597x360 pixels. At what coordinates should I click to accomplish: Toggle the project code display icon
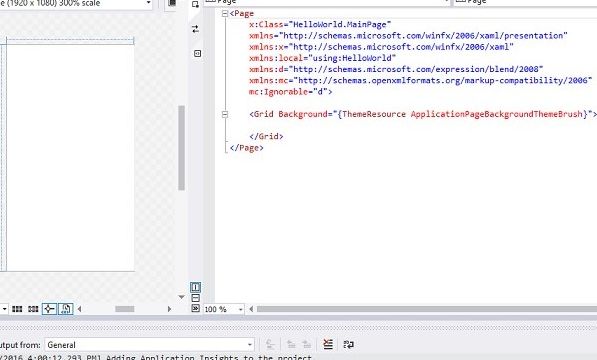point(65,309)
